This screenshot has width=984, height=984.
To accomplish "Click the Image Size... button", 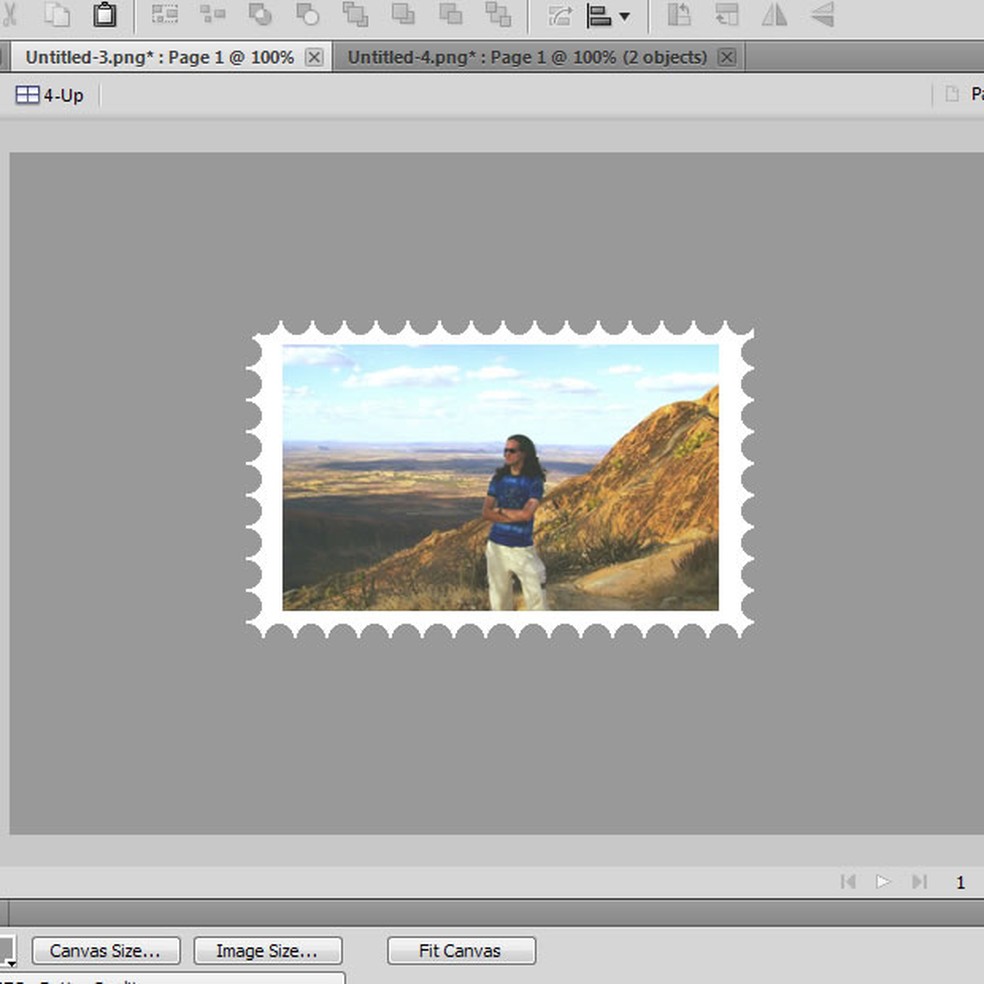I will [x=267, y=950].
